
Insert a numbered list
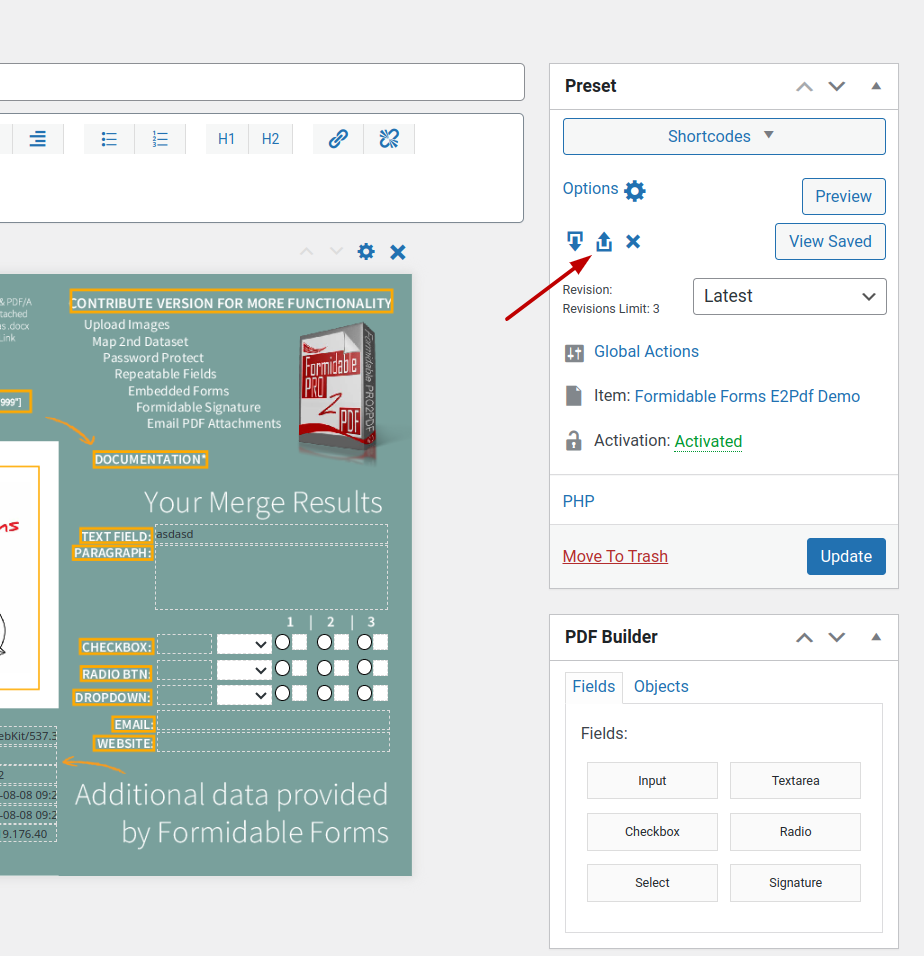coord(160,139)
